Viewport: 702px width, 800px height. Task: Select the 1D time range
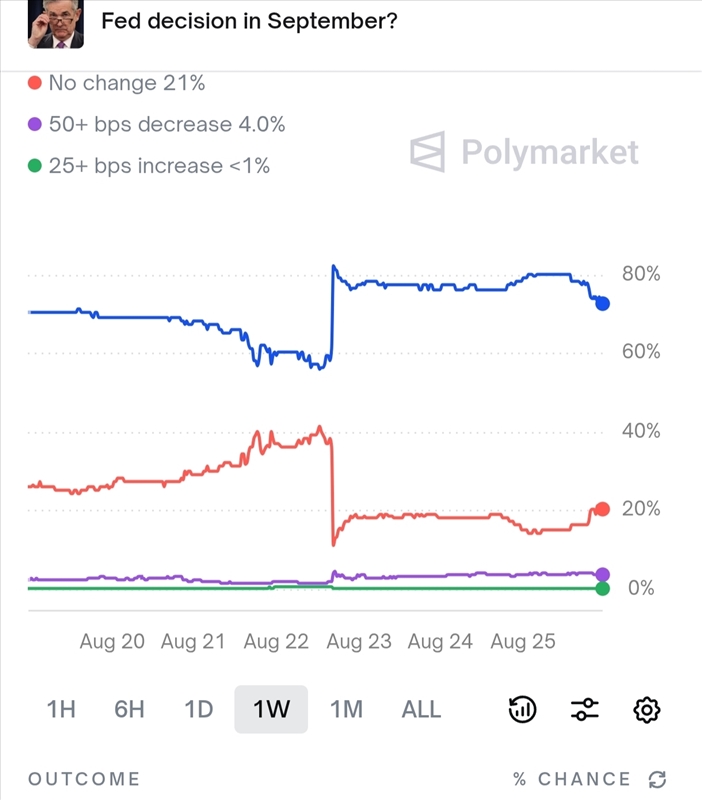tap(199, 709)
